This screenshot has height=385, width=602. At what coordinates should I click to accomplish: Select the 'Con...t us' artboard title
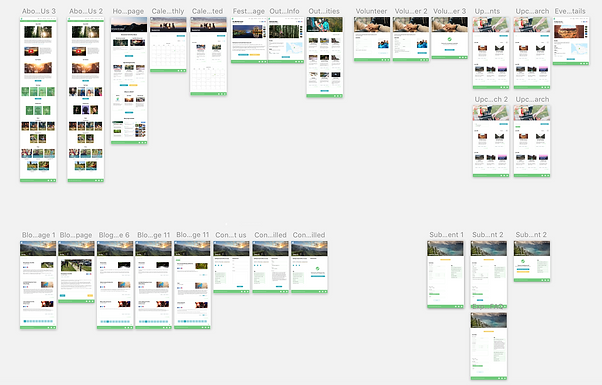[x=231, y=235]
